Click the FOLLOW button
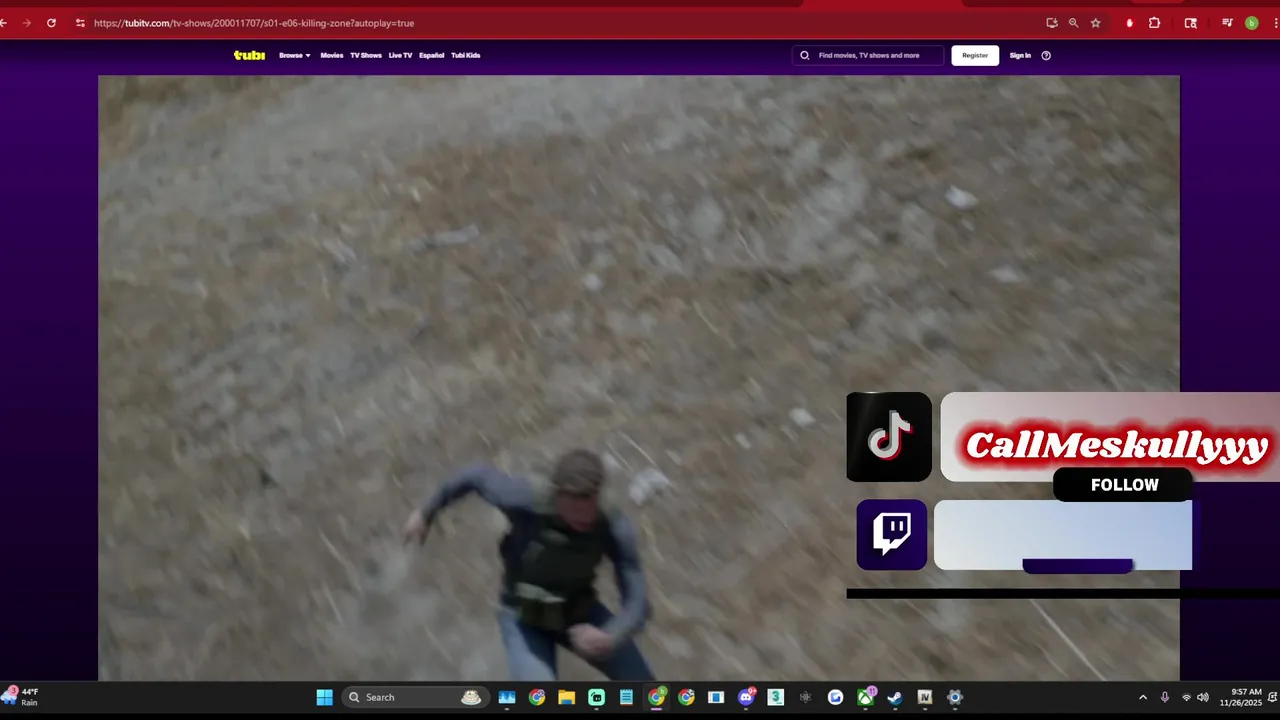The width and height of the screenshot is (1280, 720). (1124, 485)
